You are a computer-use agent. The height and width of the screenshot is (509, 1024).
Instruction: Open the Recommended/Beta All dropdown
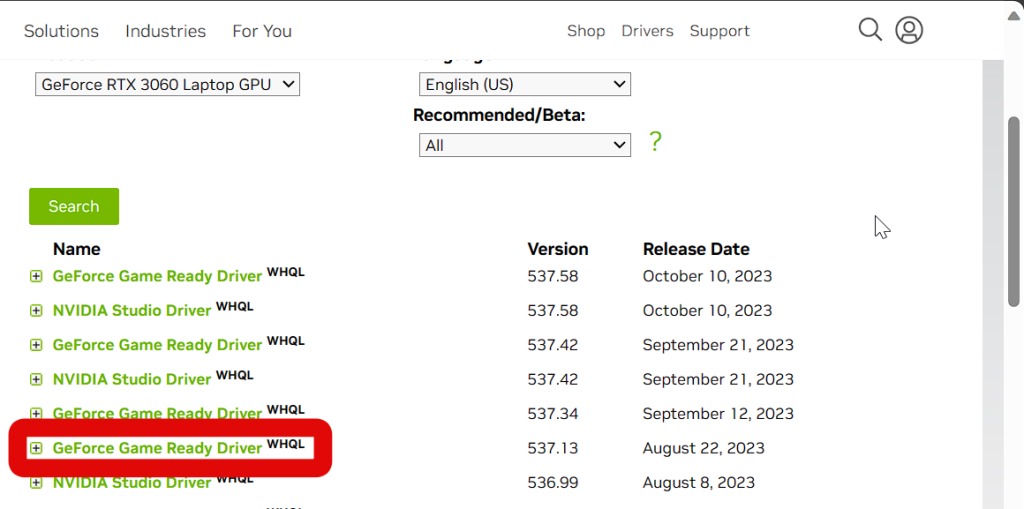(524, 146)
